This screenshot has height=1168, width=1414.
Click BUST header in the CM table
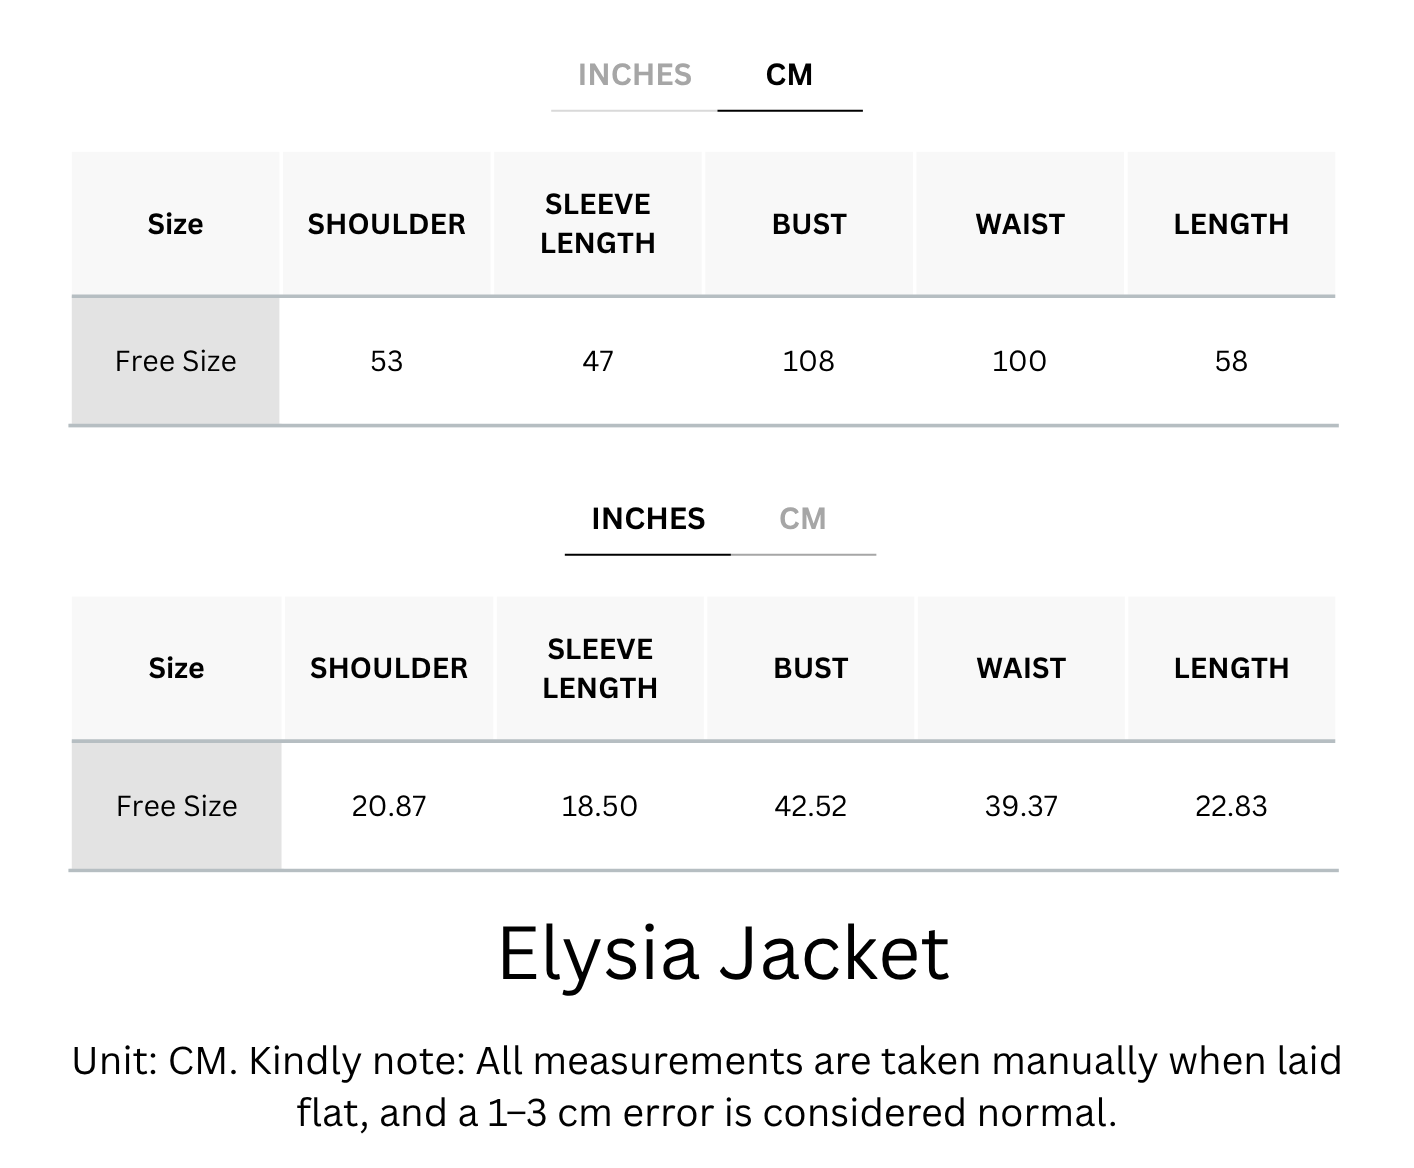pos(809,224)
